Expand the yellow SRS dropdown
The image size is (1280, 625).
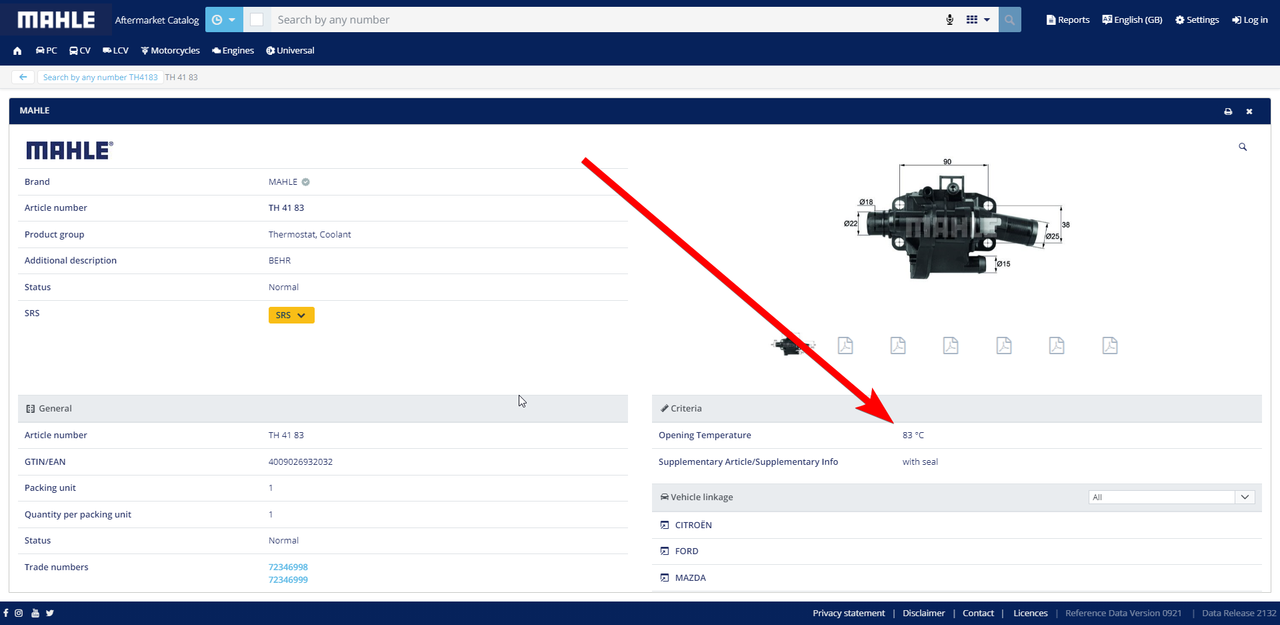[x=291, y=315]
